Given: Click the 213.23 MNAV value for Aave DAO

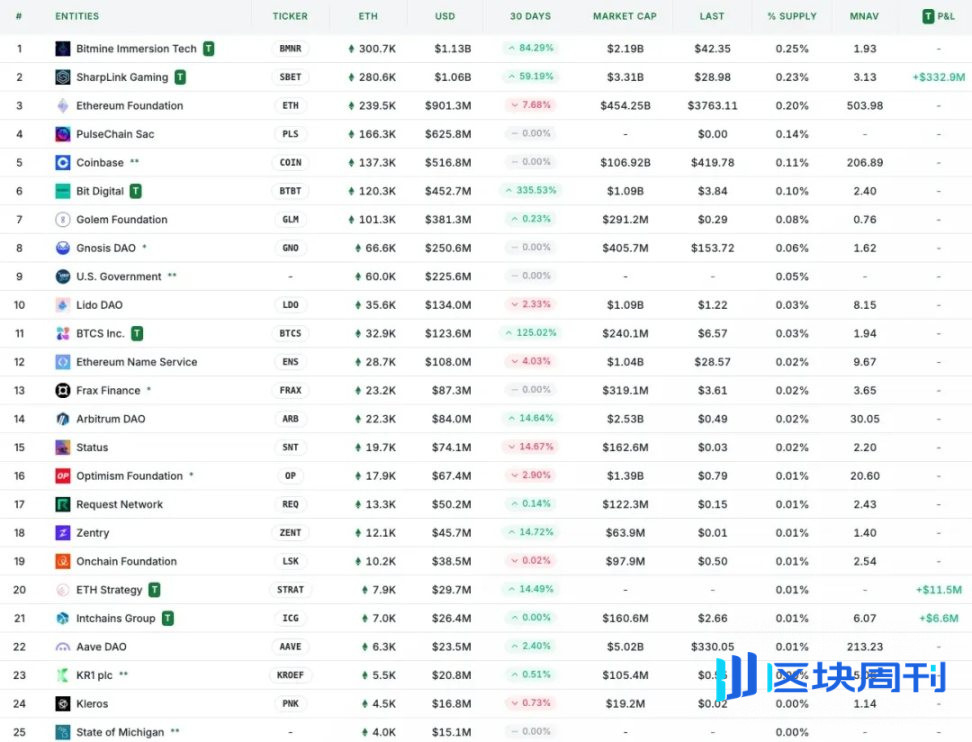Looking at the screenshot, I should tap(865, 647).
